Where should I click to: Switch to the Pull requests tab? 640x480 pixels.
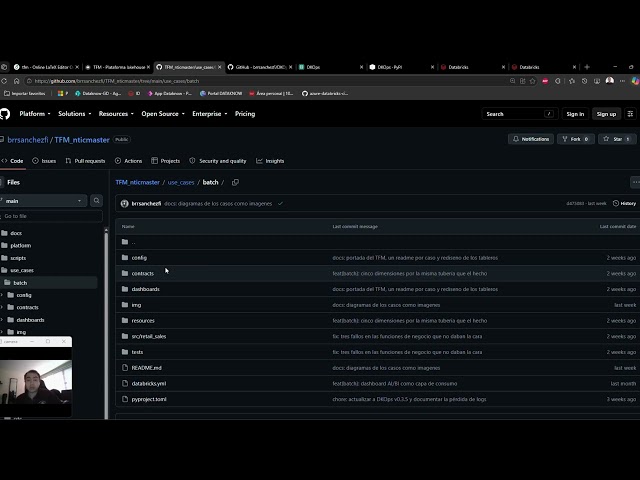(85, 161)
